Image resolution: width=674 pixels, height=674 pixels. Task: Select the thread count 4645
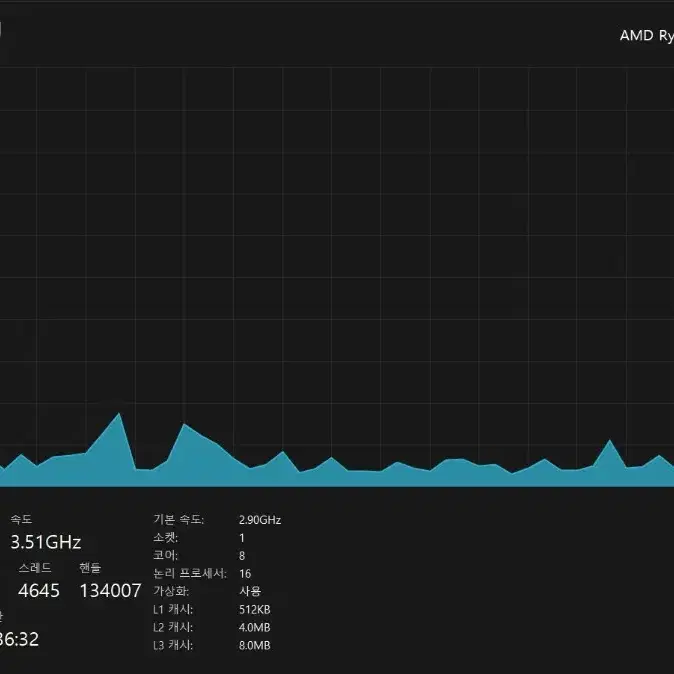(x=39, y=591)
